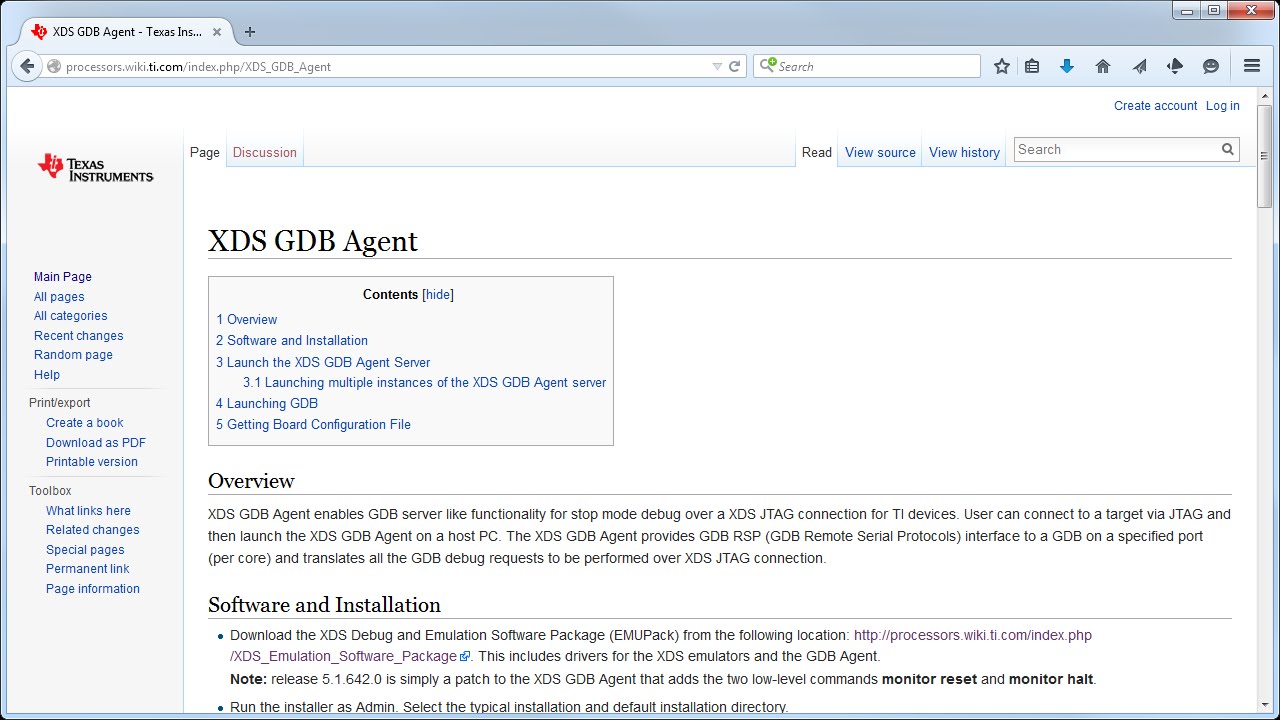Image resolution: width=1280 pixels, height=720 pixels.
Task: Open Special pages link
Action: click(85, 550)
